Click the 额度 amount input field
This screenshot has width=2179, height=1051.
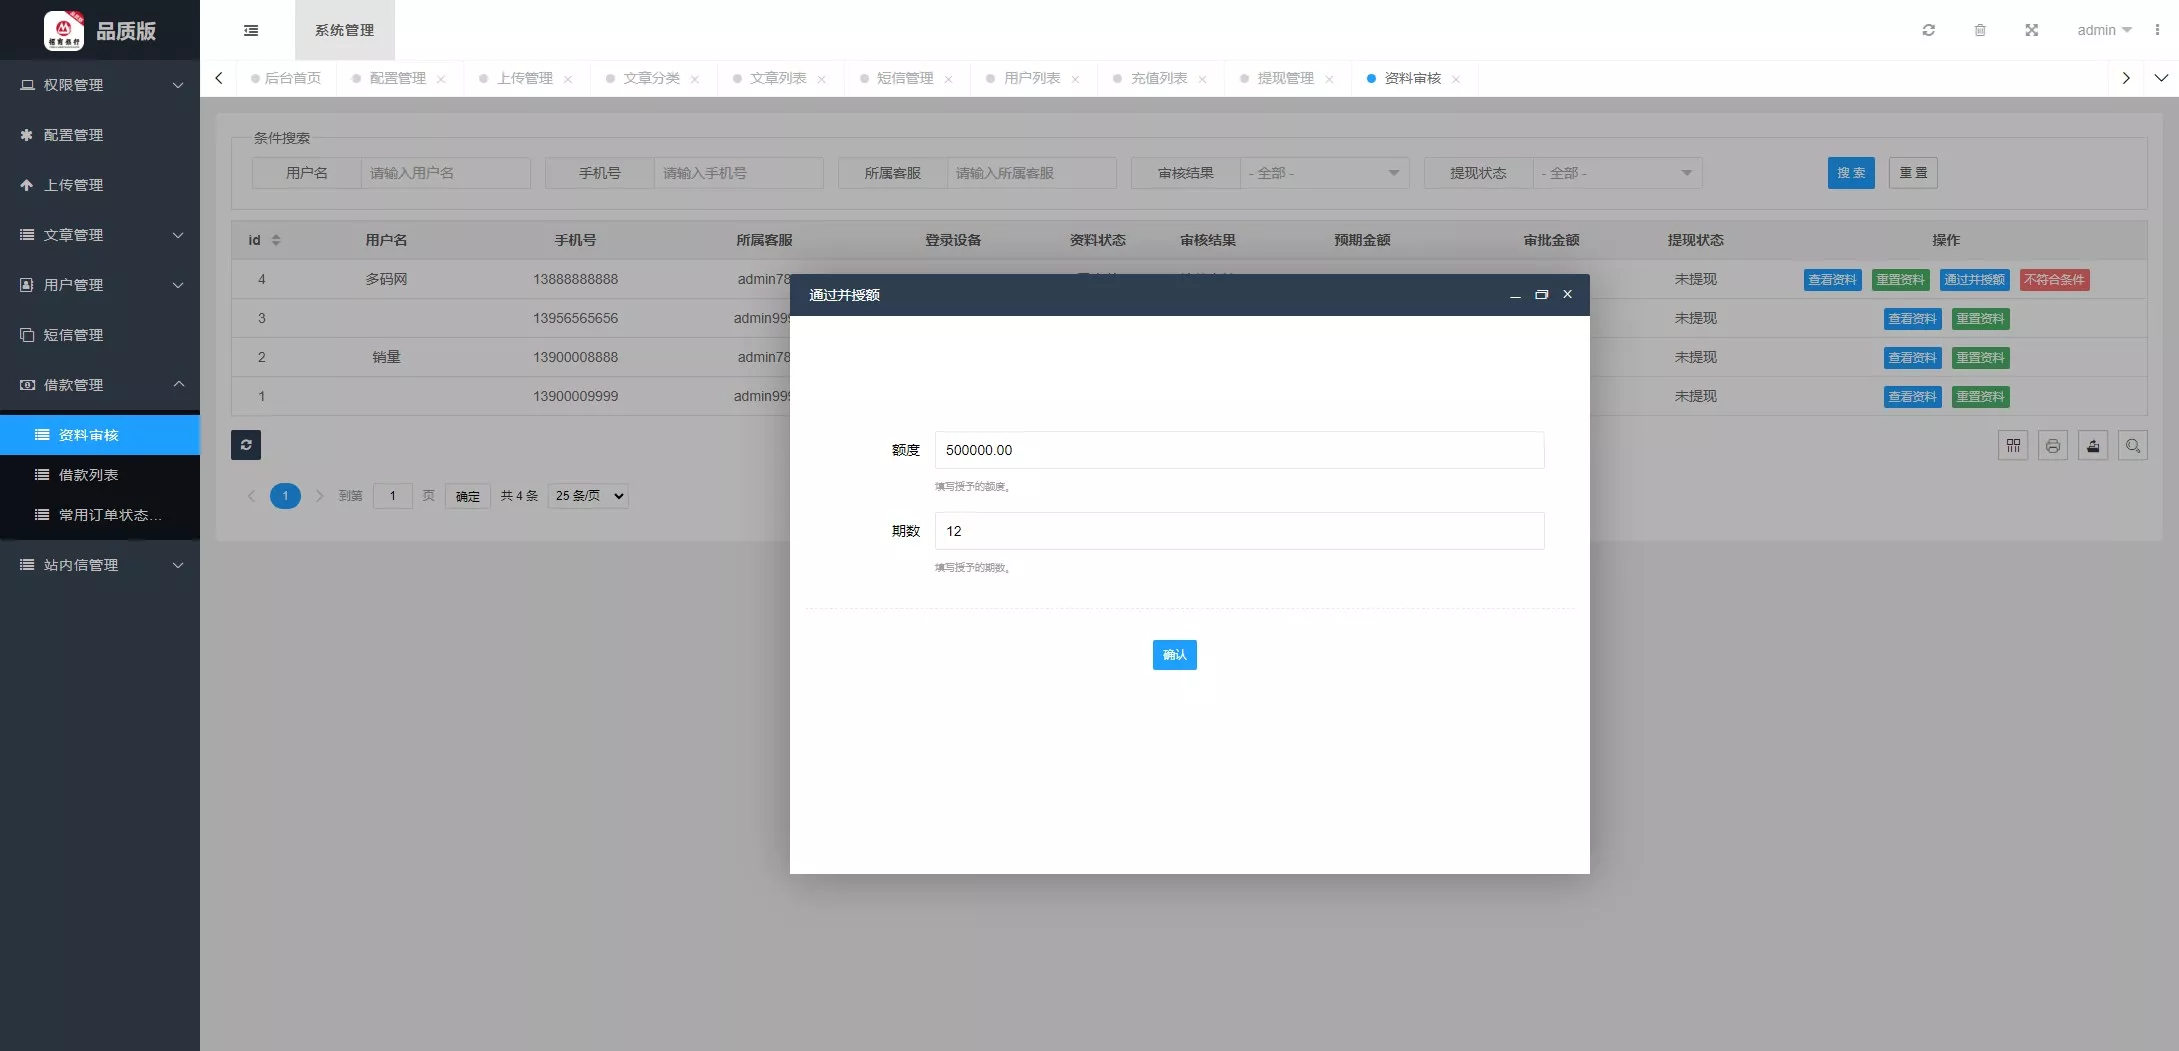(x=1238, y=450)
